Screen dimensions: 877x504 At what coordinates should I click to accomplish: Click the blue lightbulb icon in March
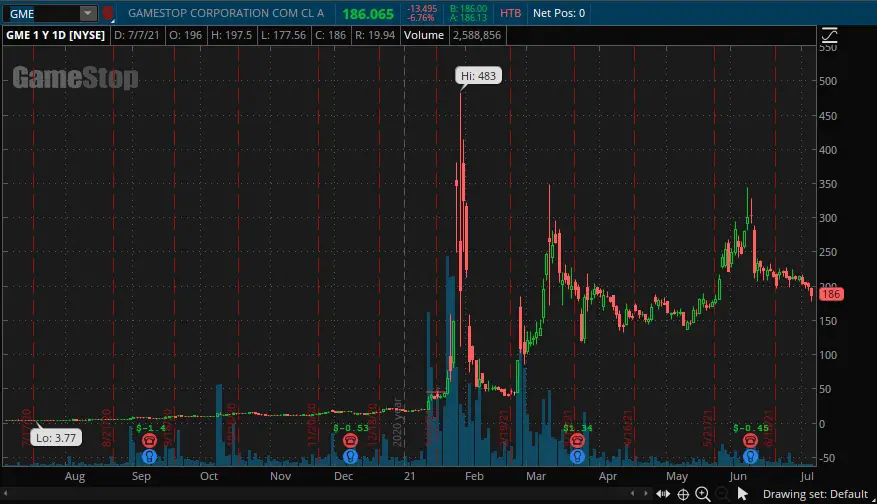pyautogui.click(x=577, y=456)
